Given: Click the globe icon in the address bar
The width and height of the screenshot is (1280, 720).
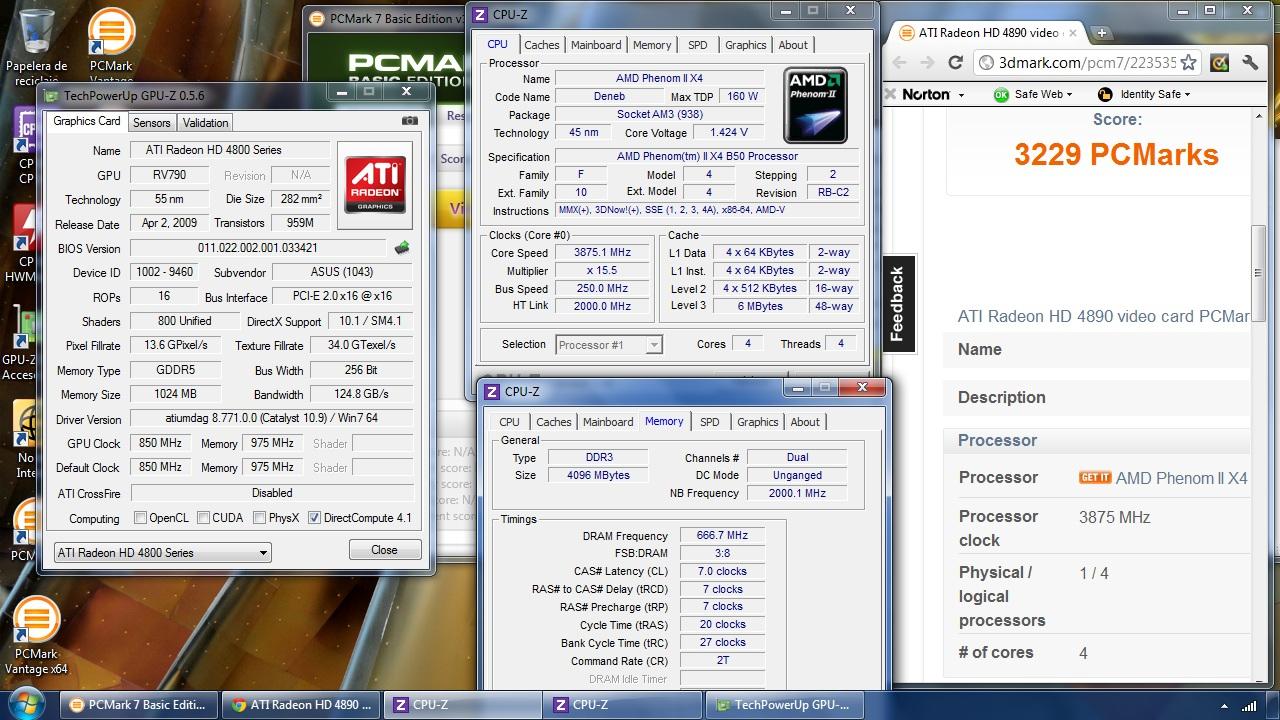Looking at the screenshot, I should (987, 62).
